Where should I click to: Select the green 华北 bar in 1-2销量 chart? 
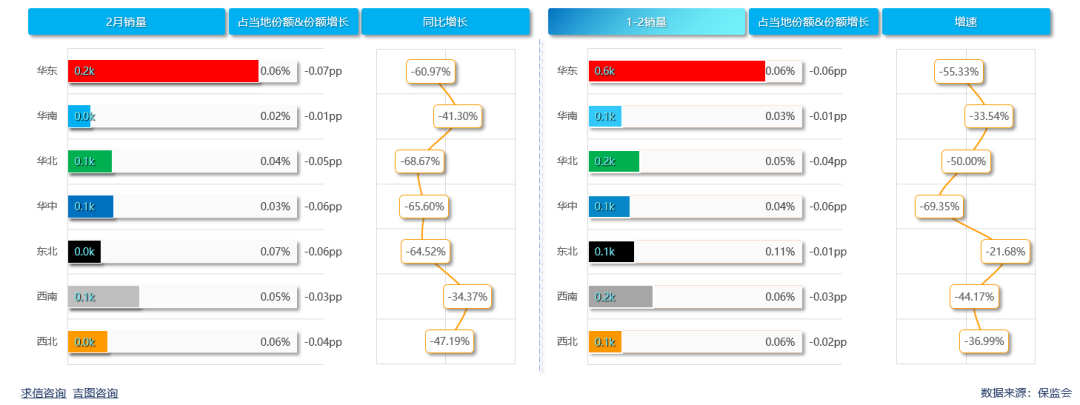614,161
